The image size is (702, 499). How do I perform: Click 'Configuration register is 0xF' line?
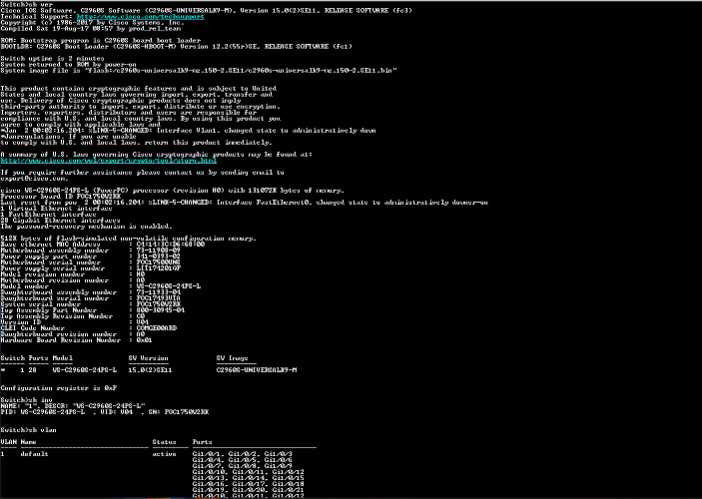click(59, 388)
